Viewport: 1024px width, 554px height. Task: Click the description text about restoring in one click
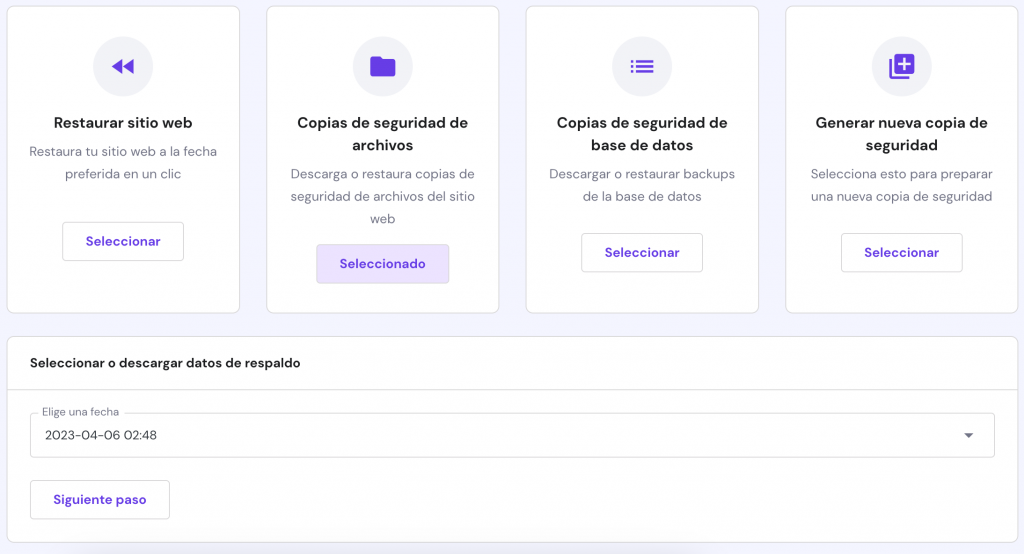[x=123, y=163]
